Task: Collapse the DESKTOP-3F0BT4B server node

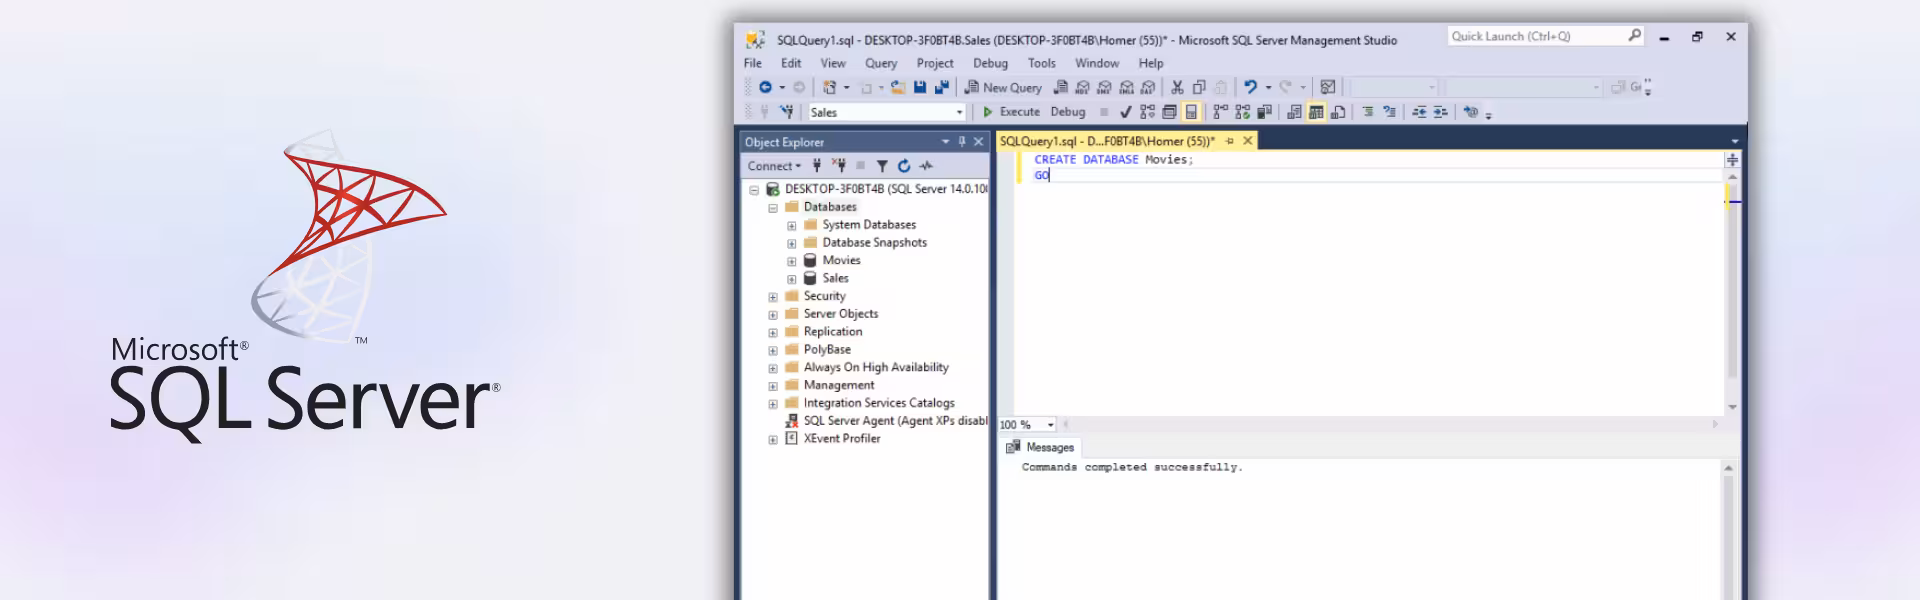Action: tap(754, 190)
